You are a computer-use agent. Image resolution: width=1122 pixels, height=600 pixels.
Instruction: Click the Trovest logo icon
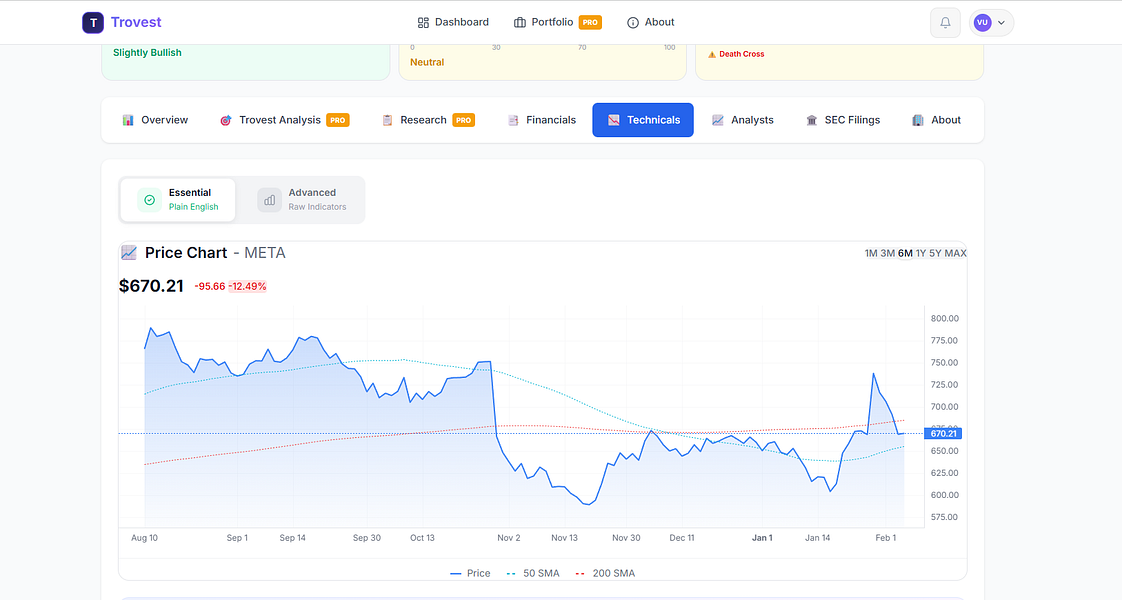tap(93, 22)
